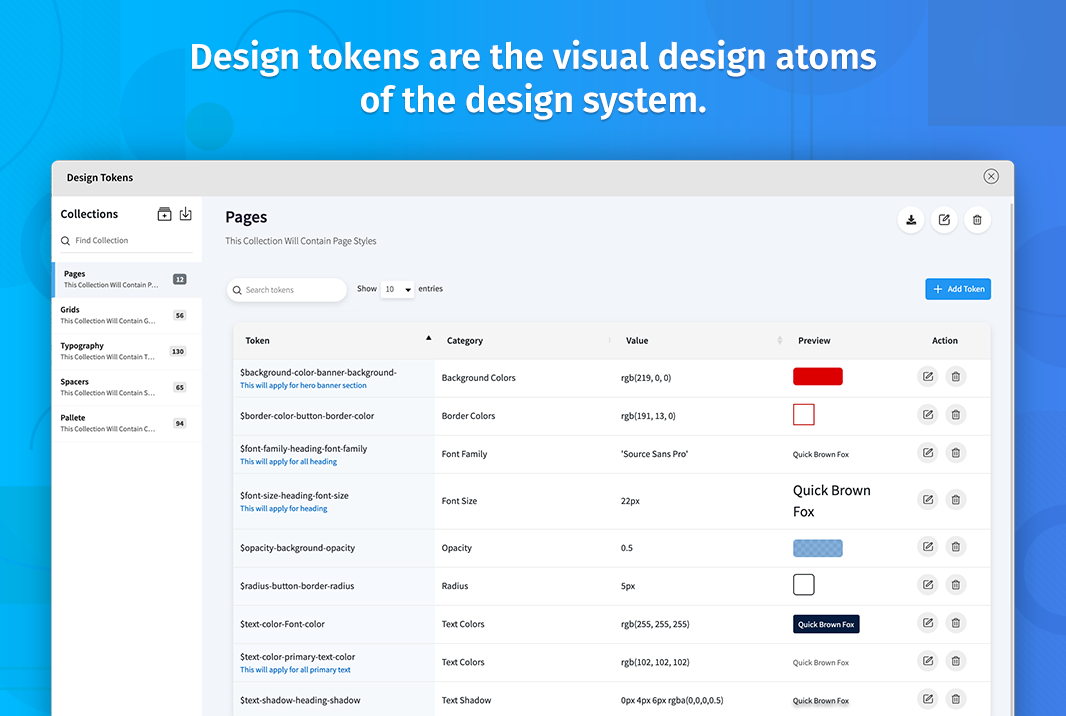Create a new collection via archive-plus icon

(x=164, y=213)
